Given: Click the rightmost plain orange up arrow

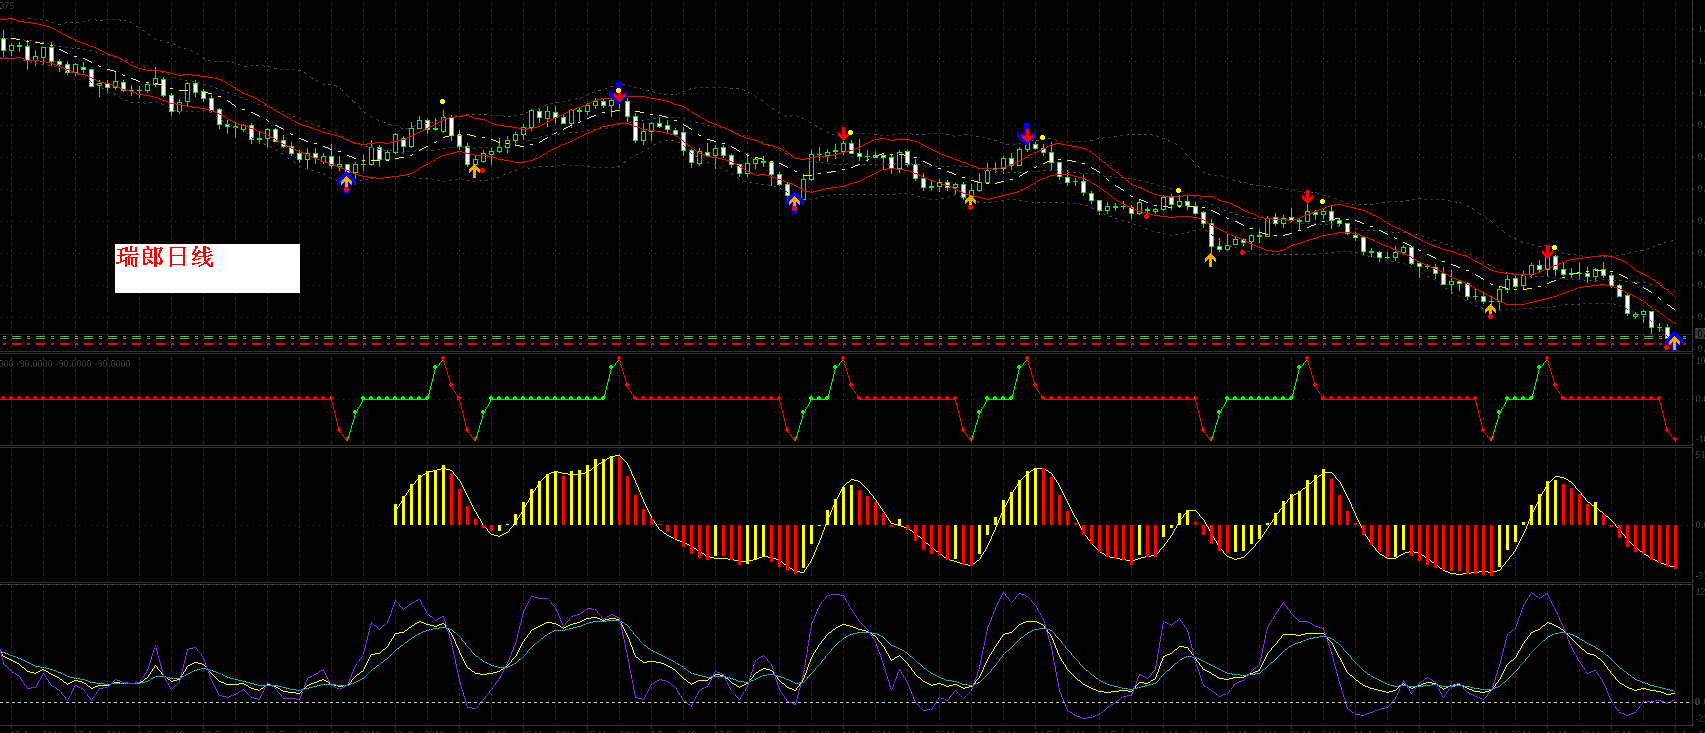Looking at the screenshot, I should [1490, 311].
